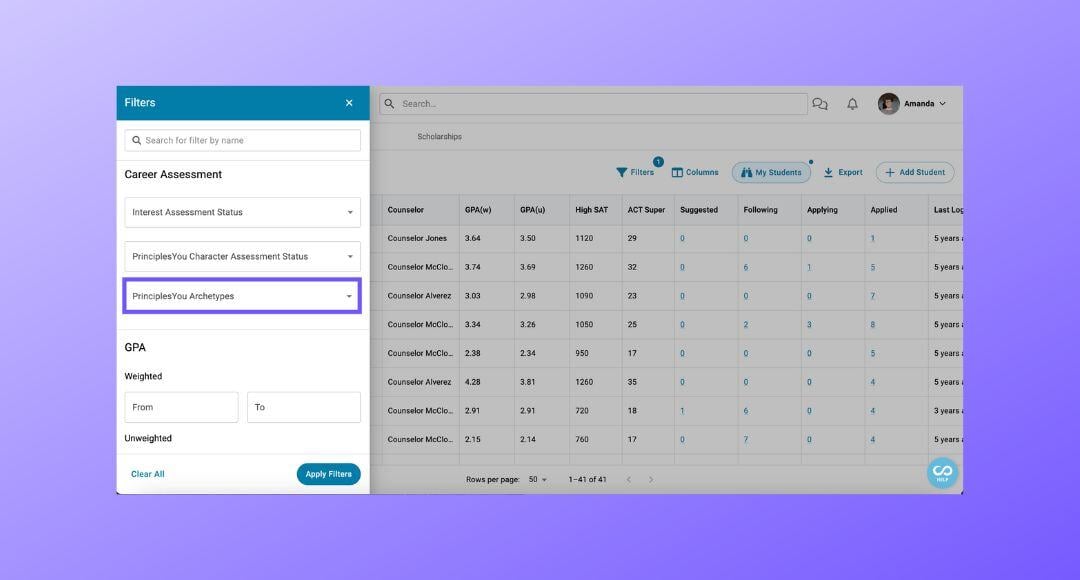Sort by High SAT column header
Screen dimensions: 1080x580
[592, 210]
